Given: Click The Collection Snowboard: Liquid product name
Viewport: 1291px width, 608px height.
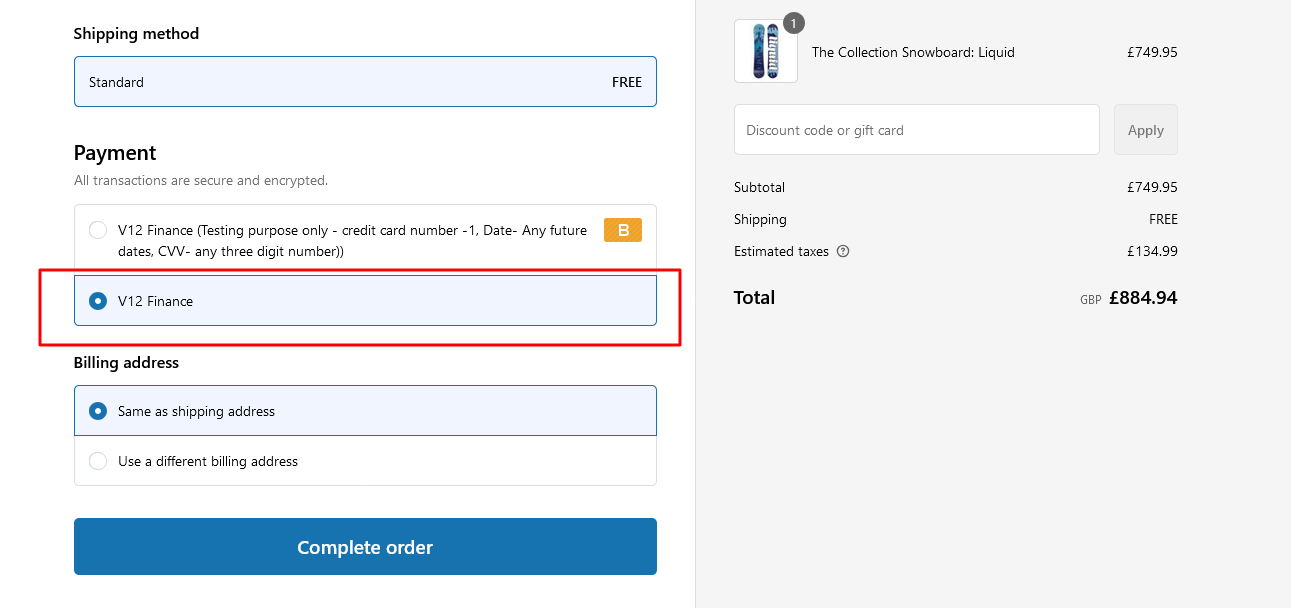Looking at the screenshot, I should pyautogui.click(x=913, y=52).
